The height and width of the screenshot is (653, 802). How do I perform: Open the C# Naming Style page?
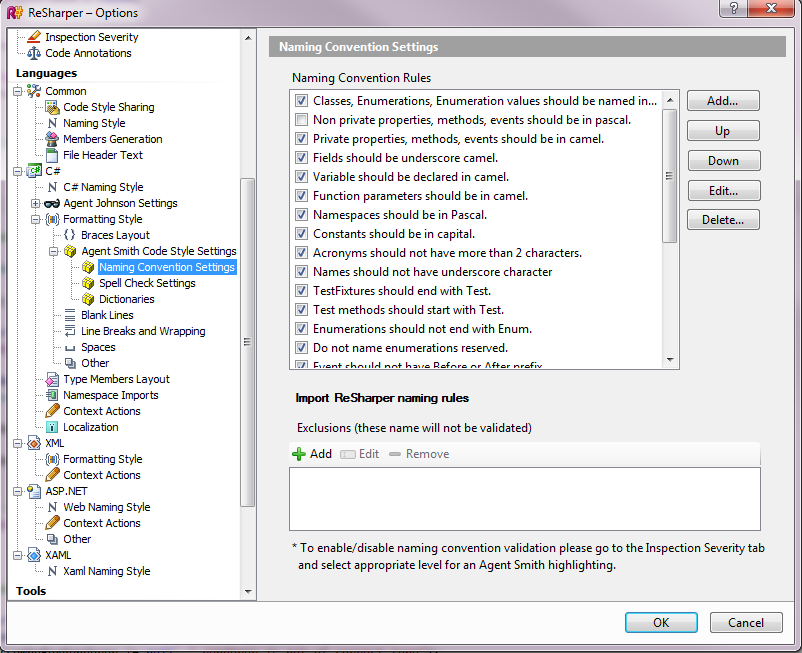click(x=103, y=187)
